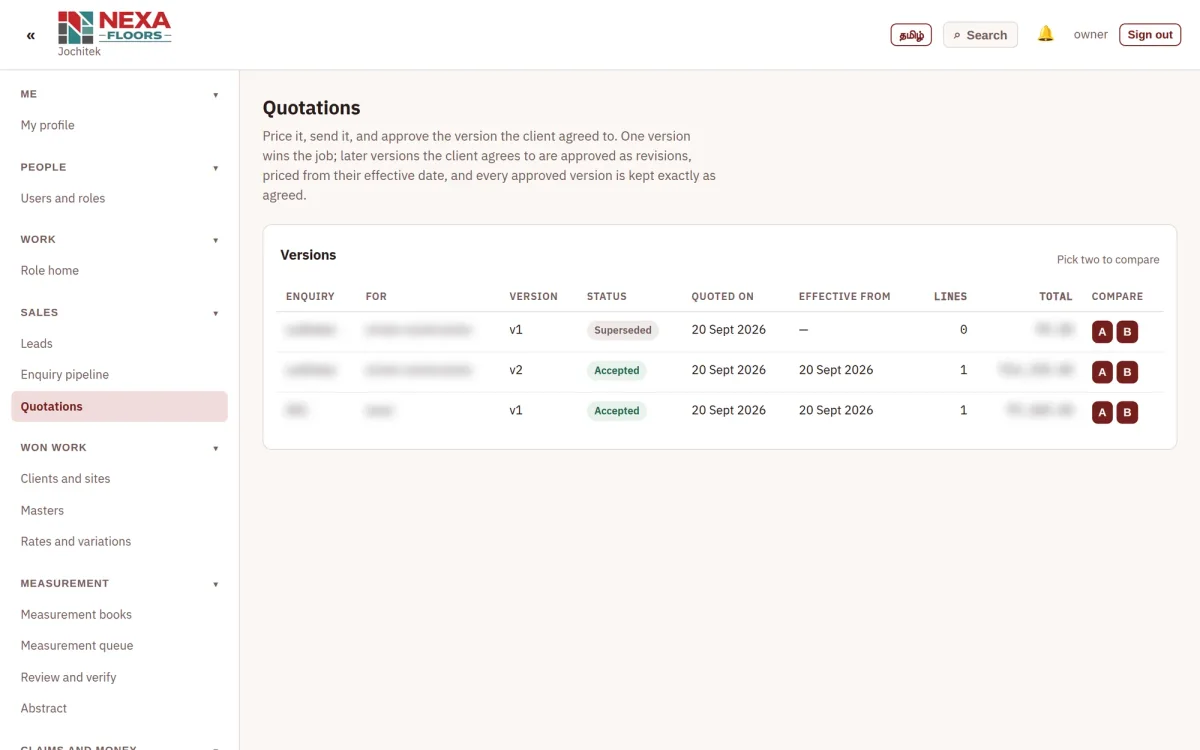This screenshot has height=750, width=1200.
Task: Collapse the MEASUREMENT sidebar section
Action: tap(120, 584)
